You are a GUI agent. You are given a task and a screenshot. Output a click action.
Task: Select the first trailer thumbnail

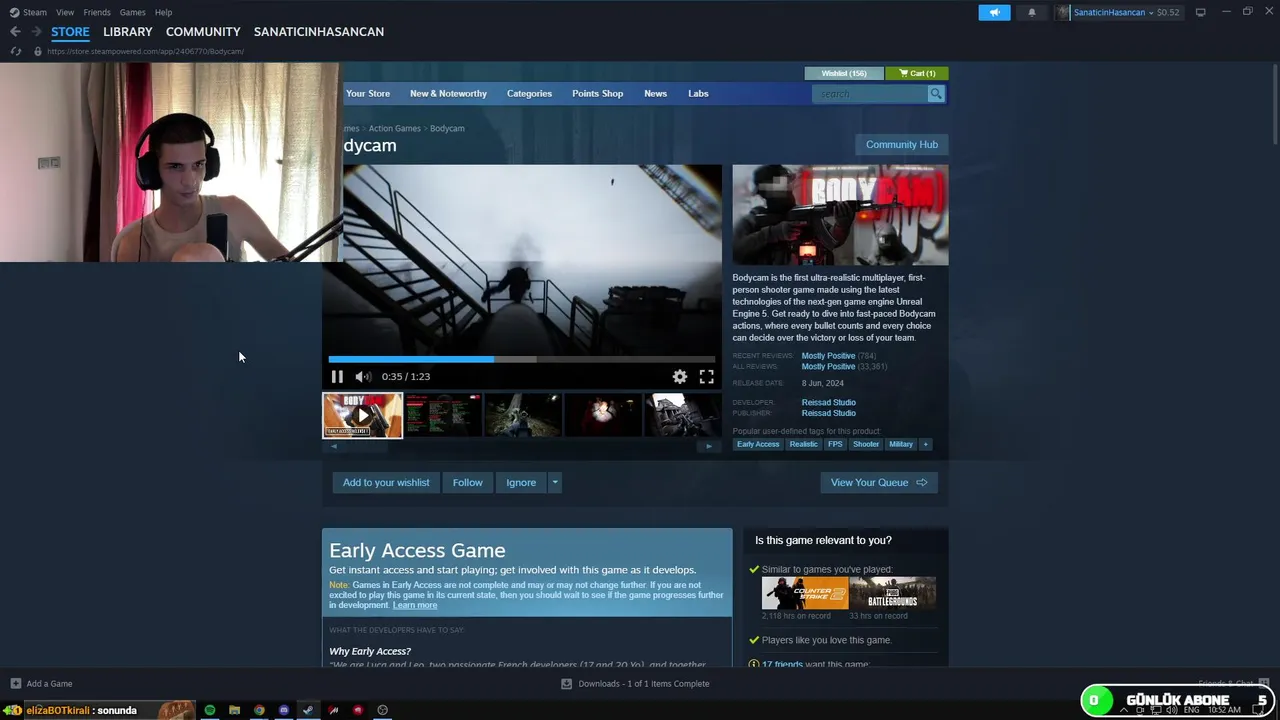point(362,415)
